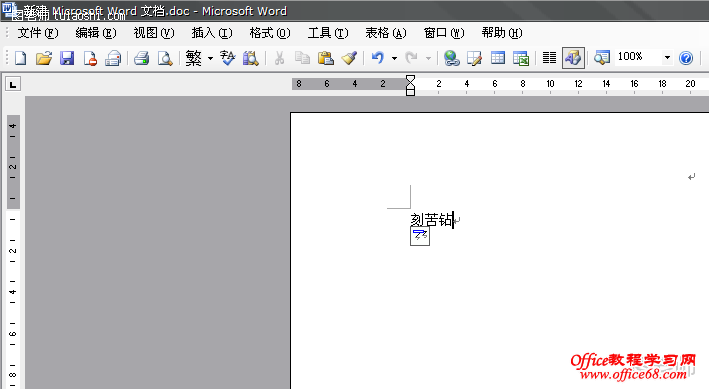Open Word Help with the question mark icon
Image resolution: width=709 pixels, height=389 pixels.
(x=686, y=58)
